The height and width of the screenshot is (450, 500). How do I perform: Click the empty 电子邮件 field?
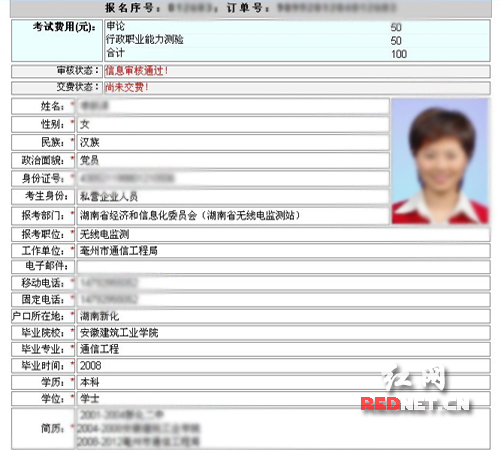[x=284, y=267]
